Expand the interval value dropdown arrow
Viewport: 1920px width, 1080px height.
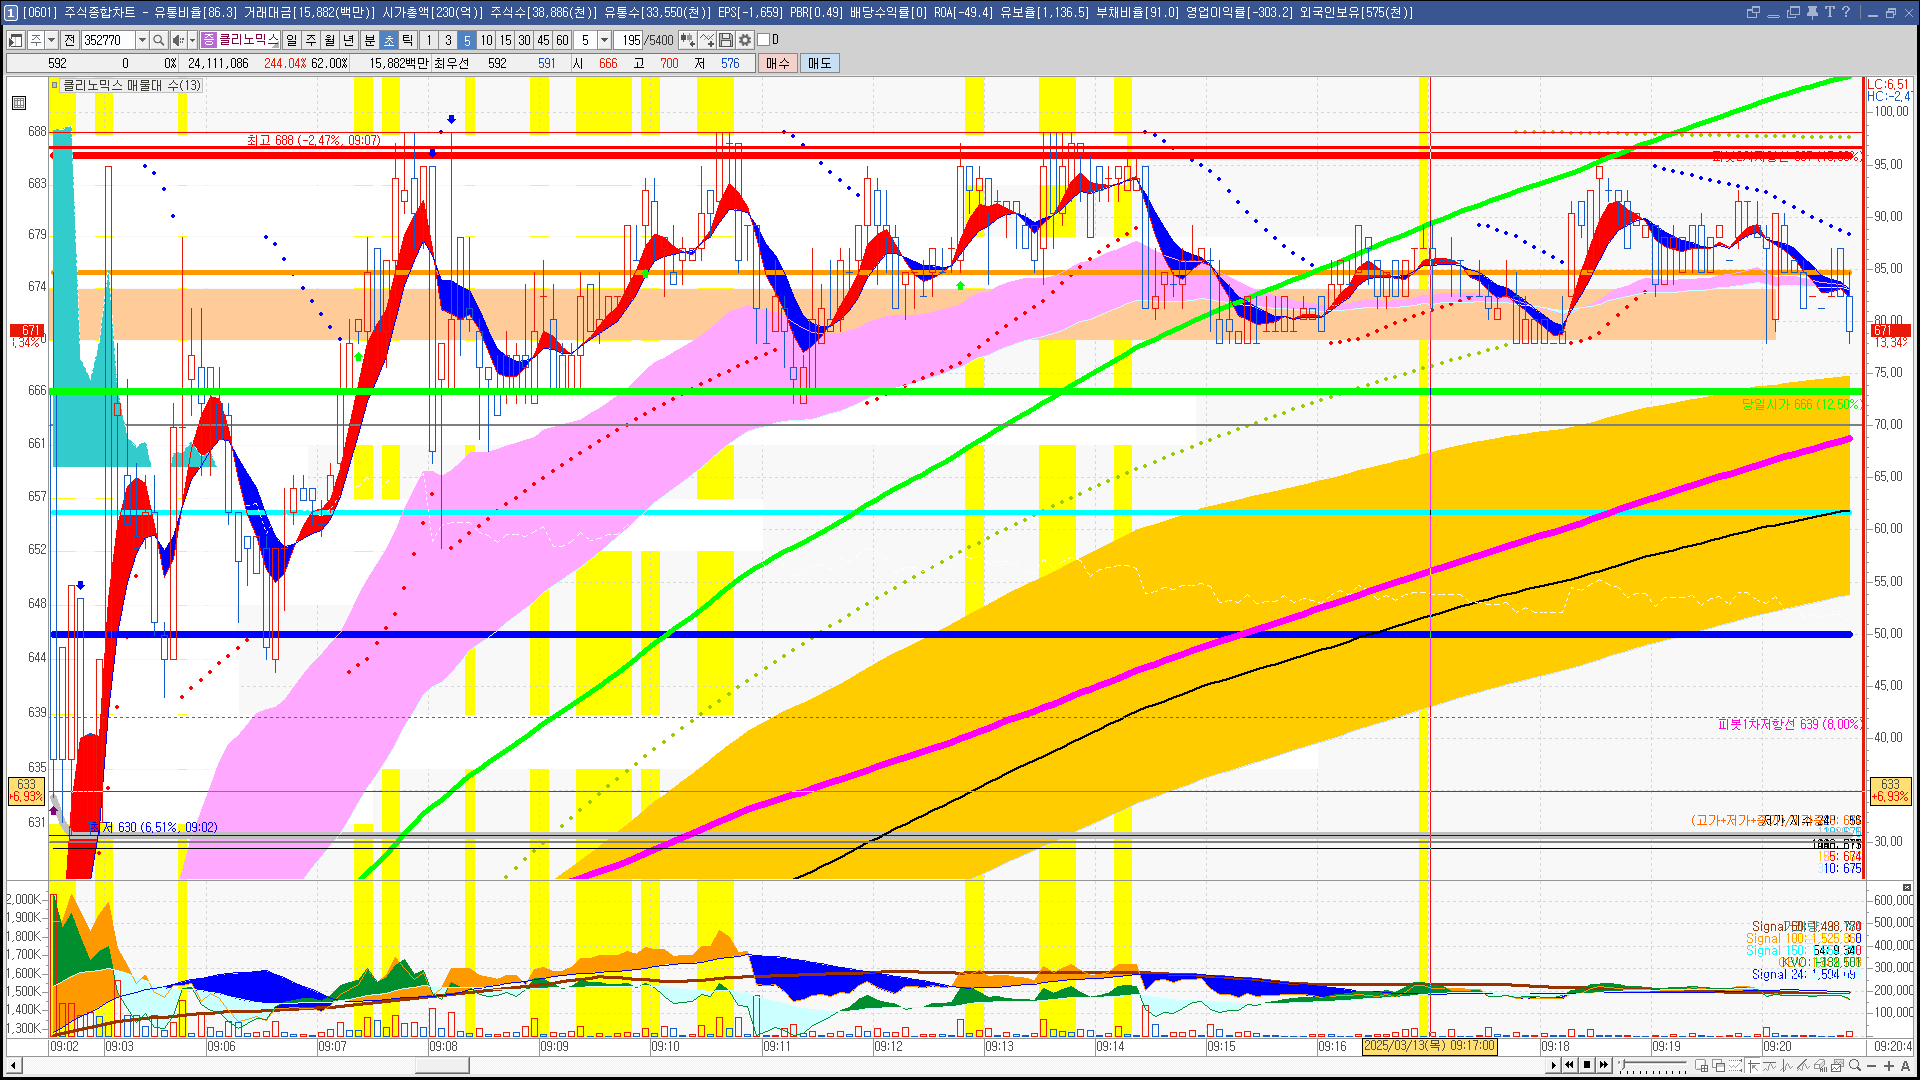pyautogui.click(x=604, y=40)
